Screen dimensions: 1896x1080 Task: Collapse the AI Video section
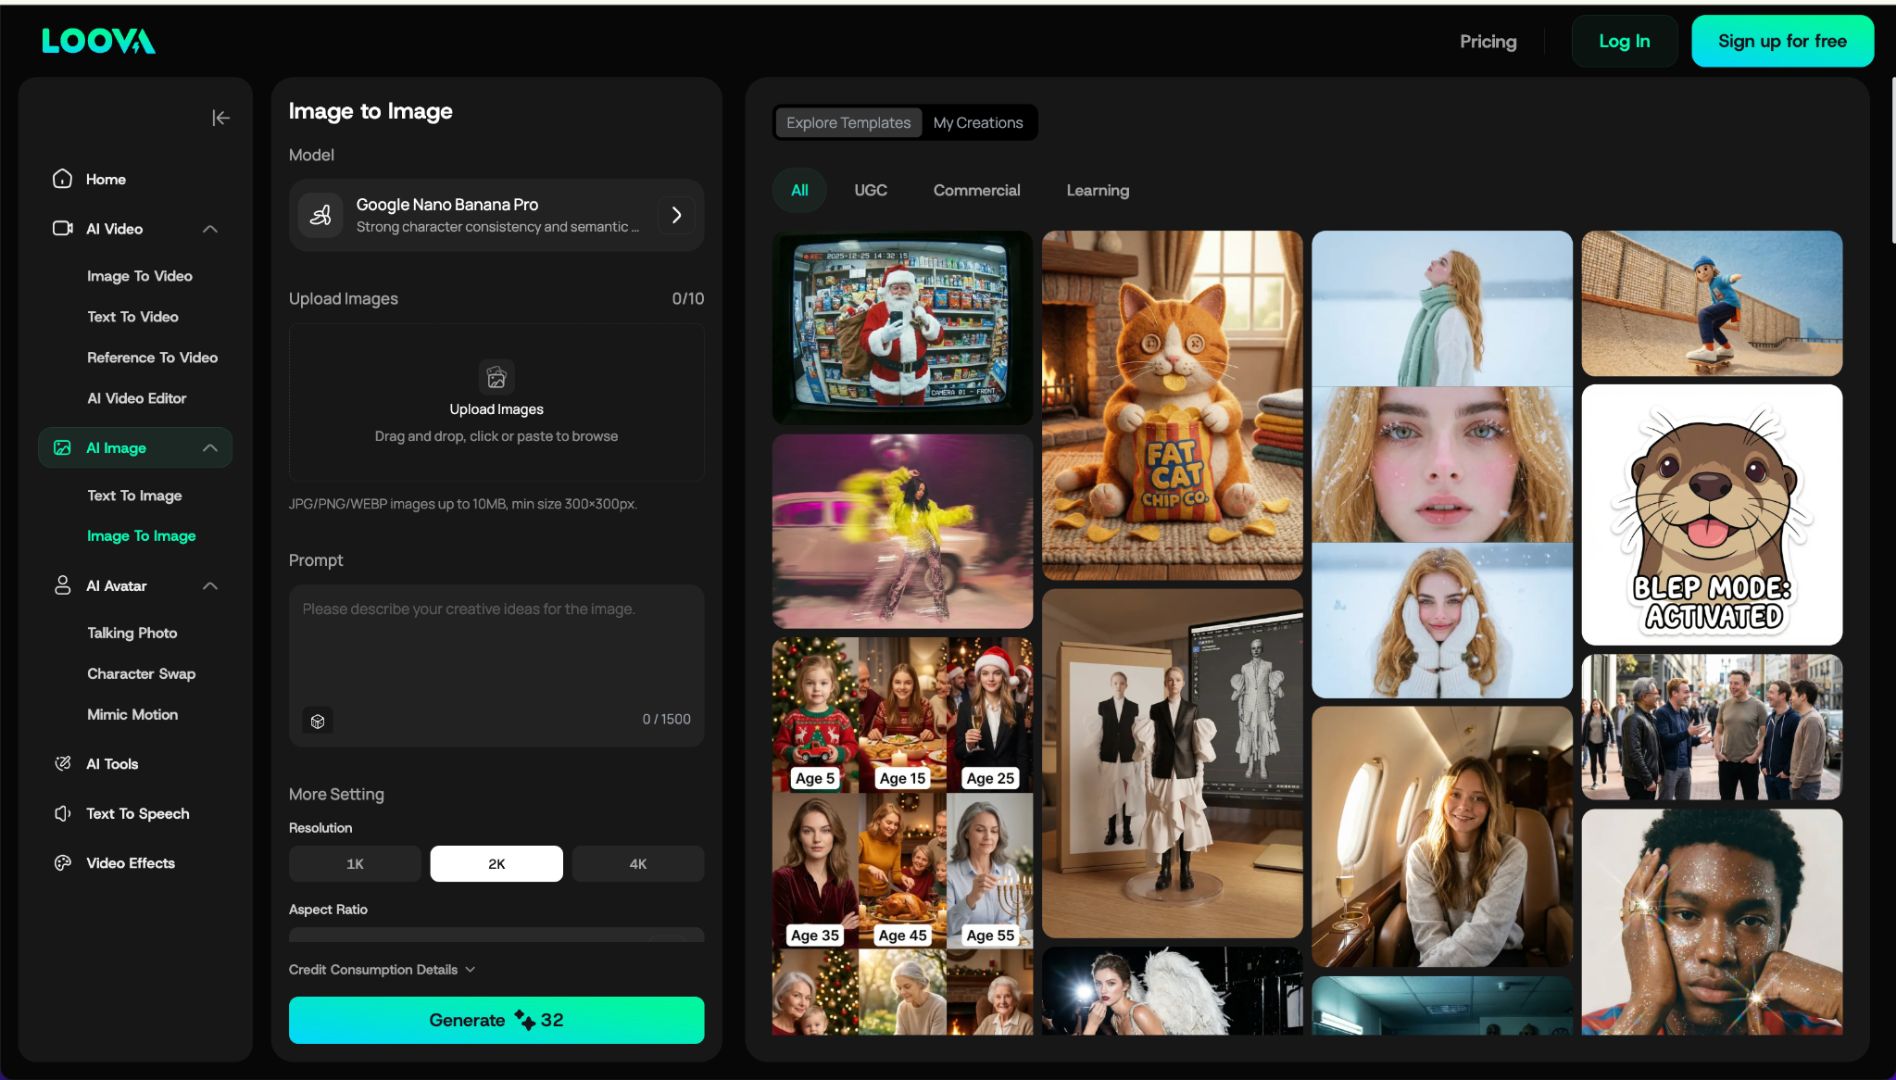(210, 229)
